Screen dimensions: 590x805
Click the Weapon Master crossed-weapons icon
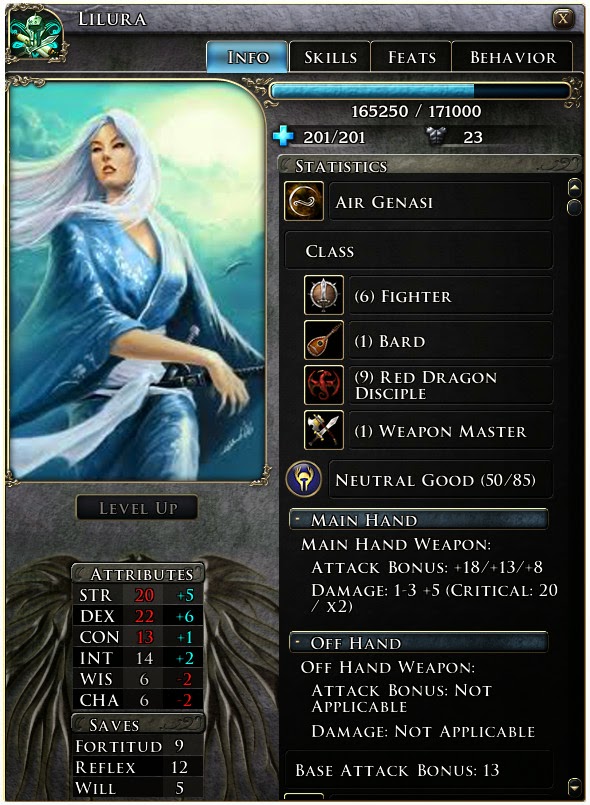tap(323, 430)
